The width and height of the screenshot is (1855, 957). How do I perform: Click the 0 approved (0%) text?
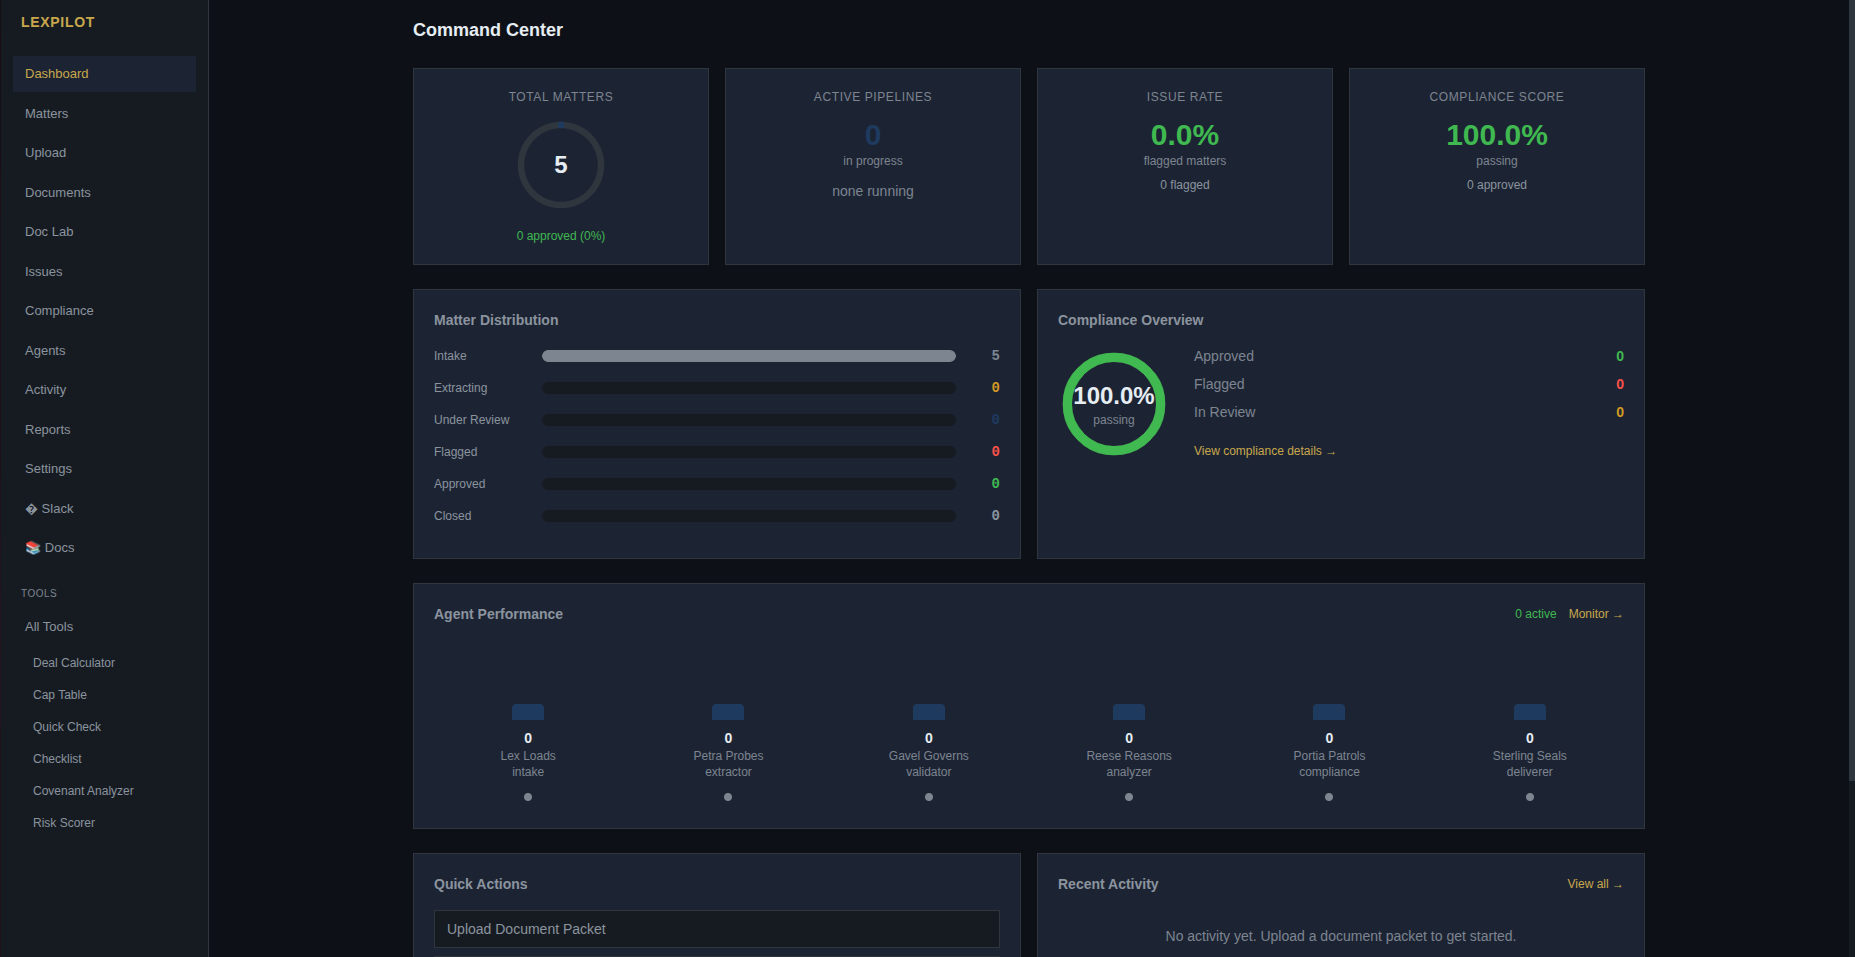pos(561,236)
